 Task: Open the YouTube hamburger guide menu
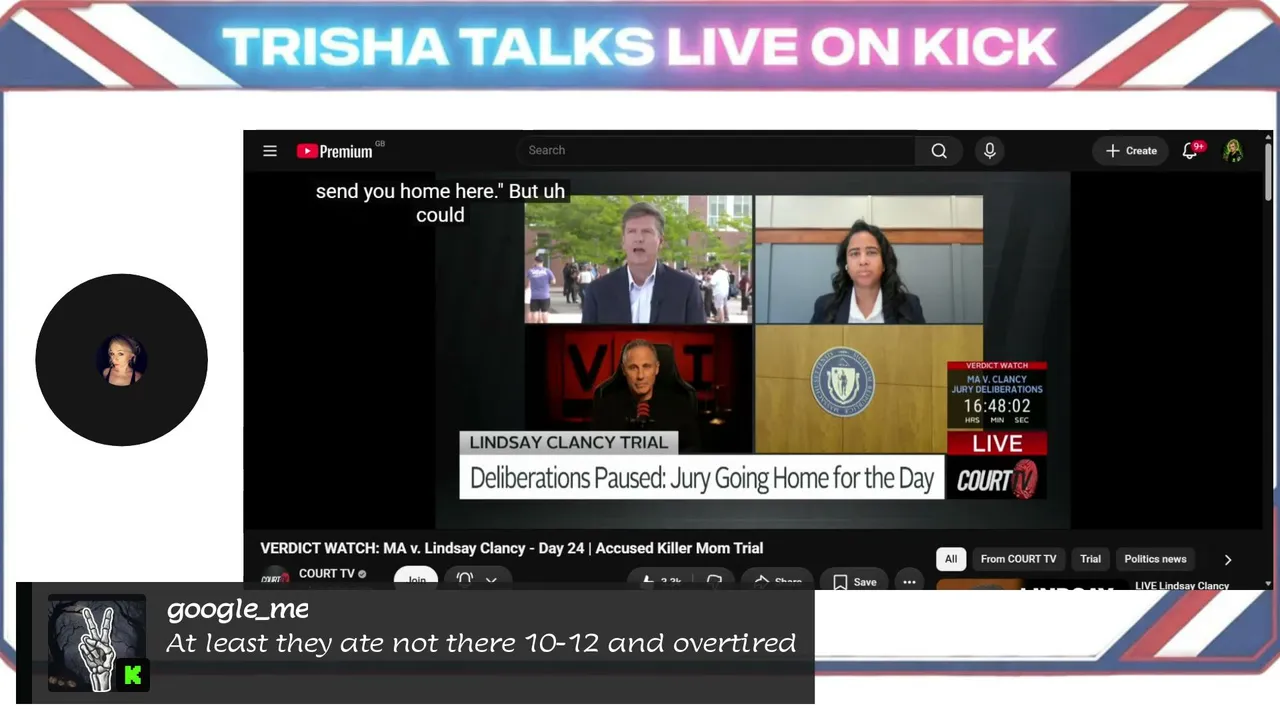270,151
